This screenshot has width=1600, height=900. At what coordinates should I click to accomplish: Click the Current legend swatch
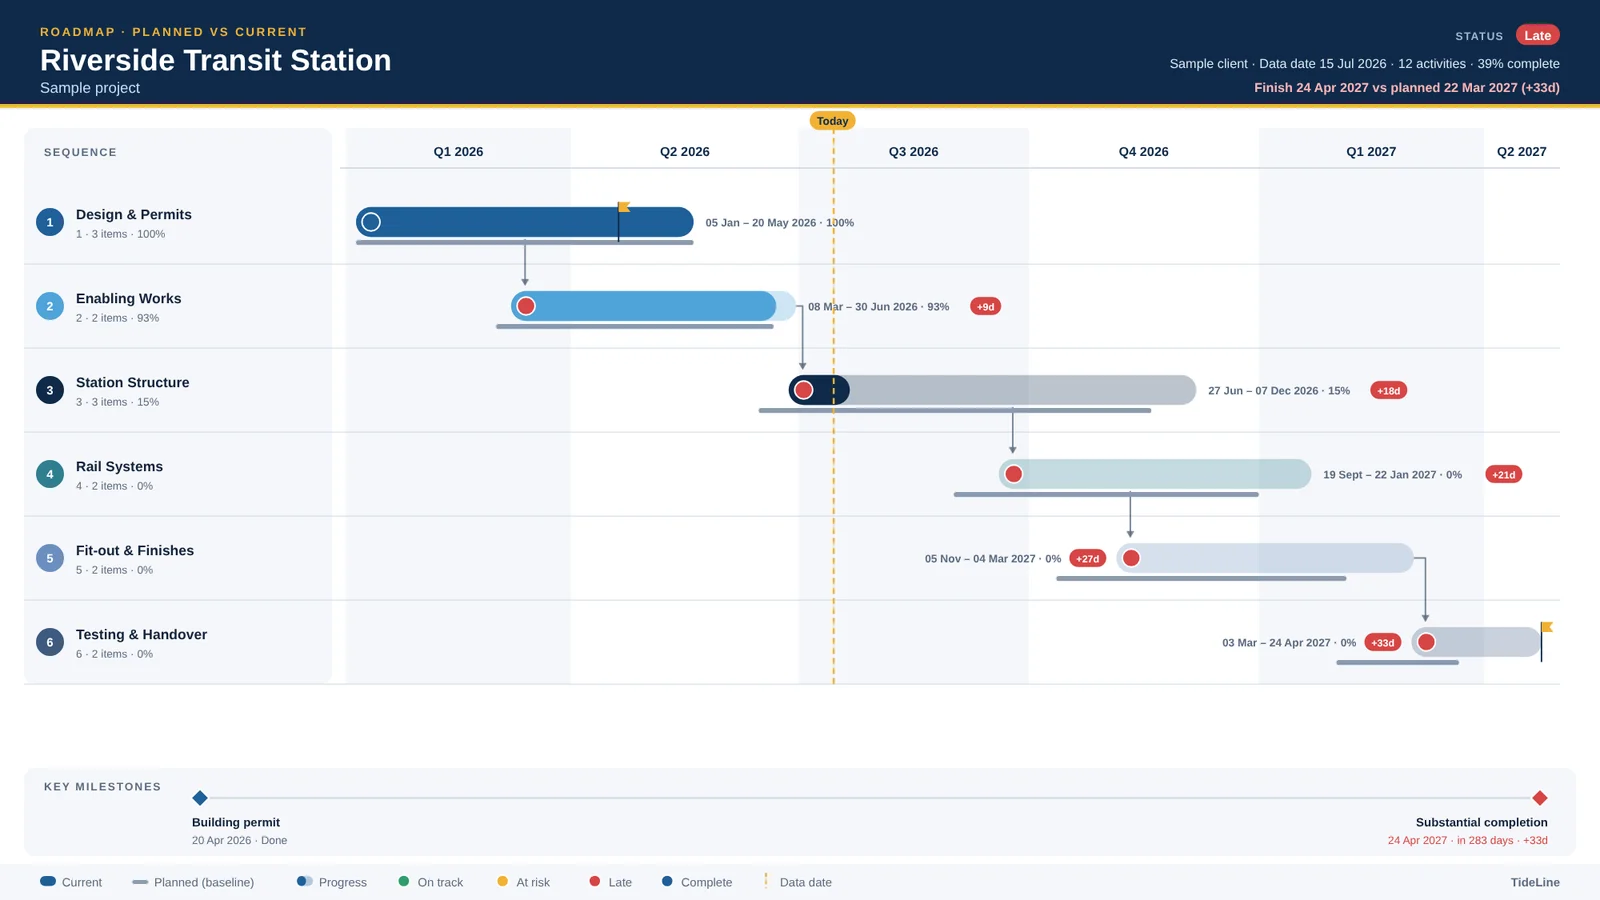48,881
